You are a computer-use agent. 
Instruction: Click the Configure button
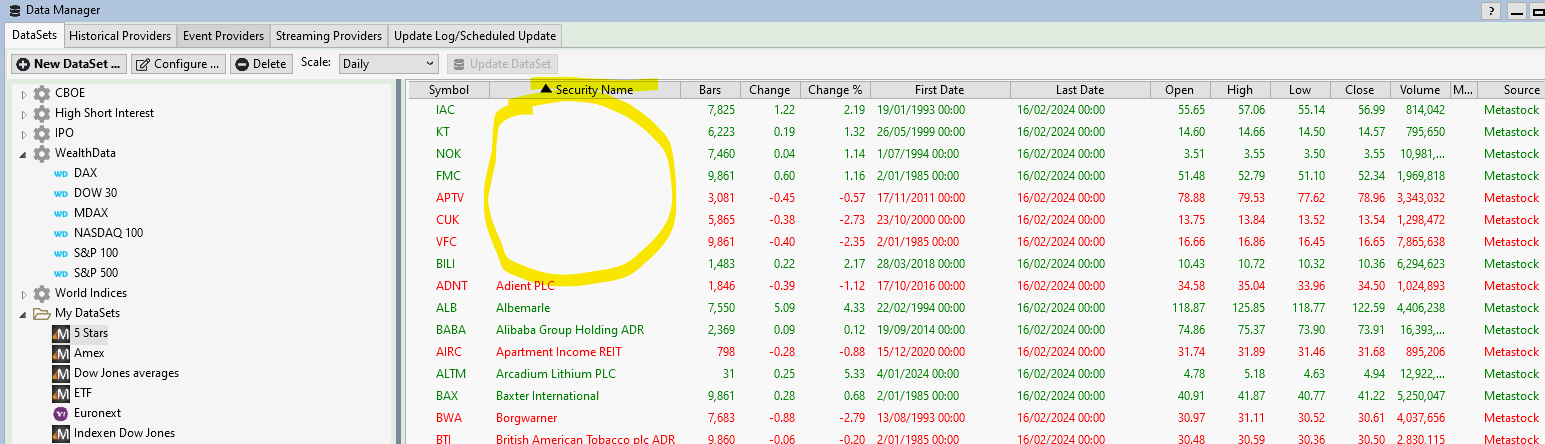coord(178,64)
